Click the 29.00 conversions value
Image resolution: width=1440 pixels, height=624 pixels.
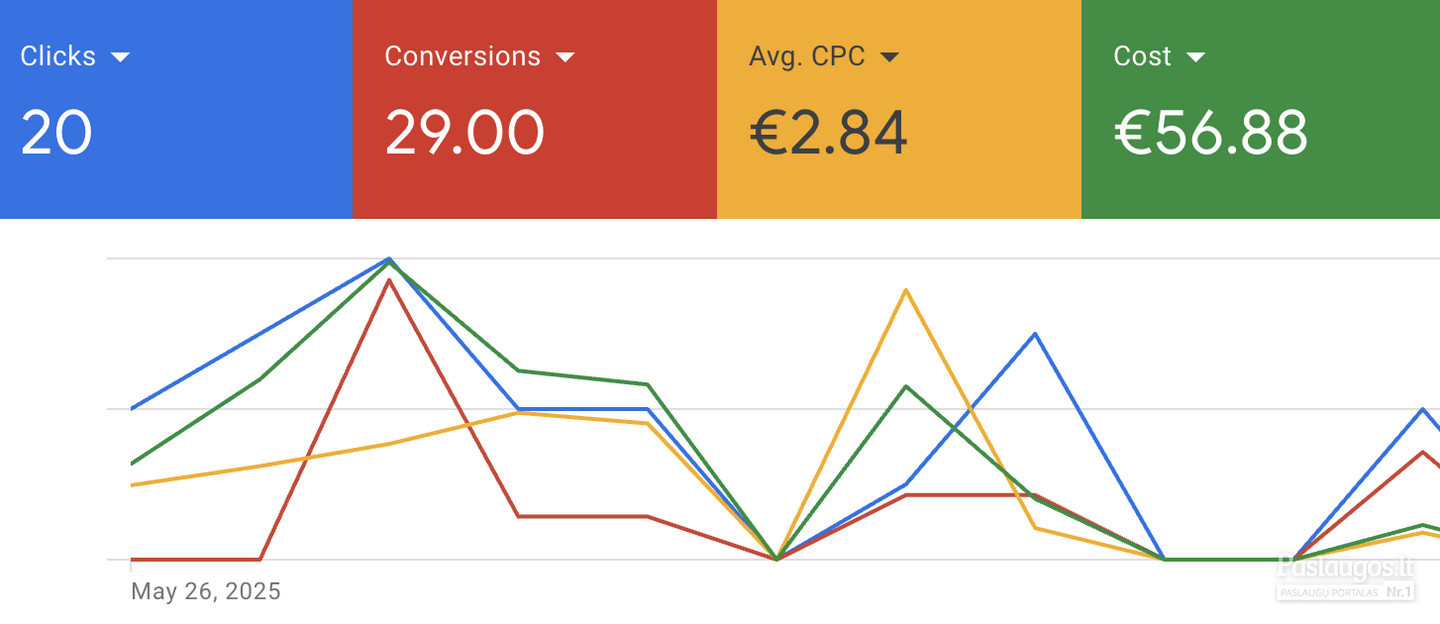point(465,133)
